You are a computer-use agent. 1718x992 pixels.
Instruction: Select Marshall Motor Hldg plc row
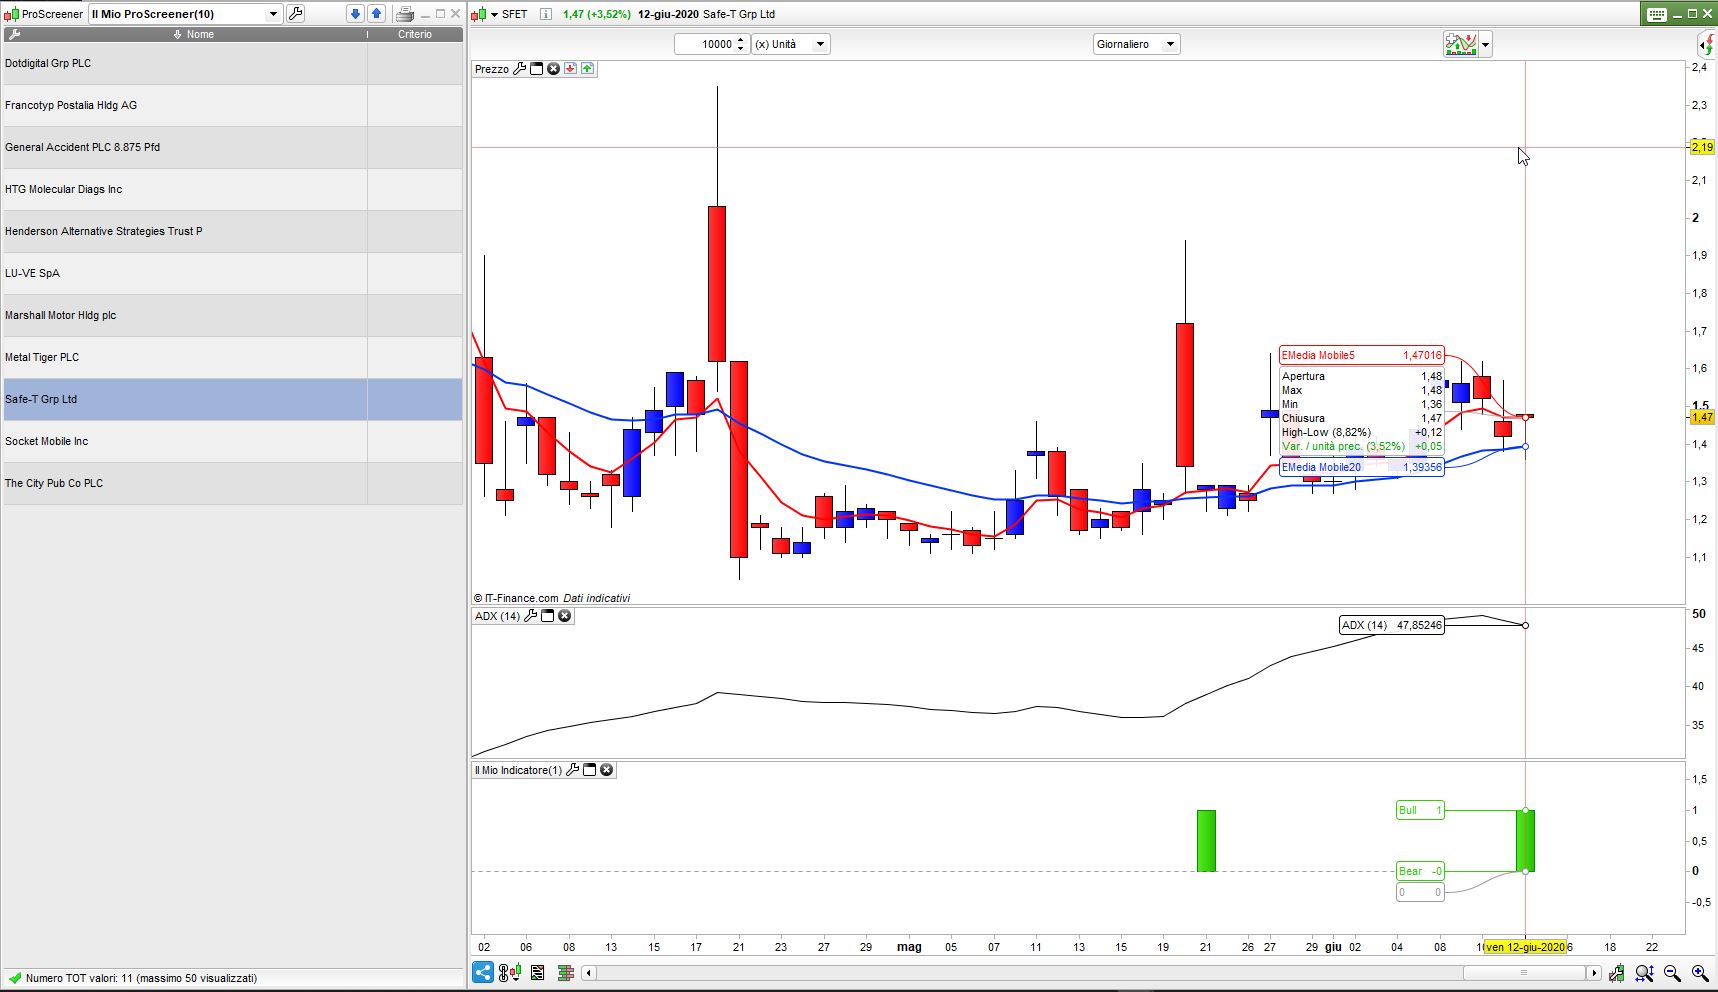coord(233,315)
